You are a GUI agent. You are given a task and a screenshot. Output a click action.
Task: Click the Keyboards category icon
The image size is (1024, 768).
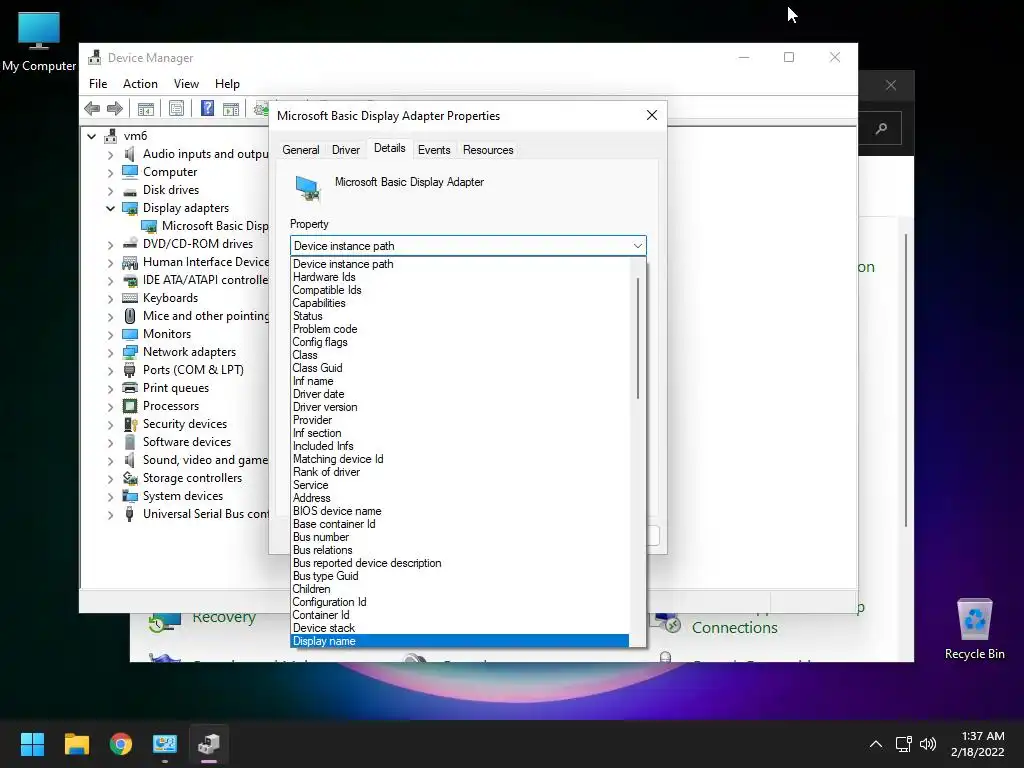point(130,298)
